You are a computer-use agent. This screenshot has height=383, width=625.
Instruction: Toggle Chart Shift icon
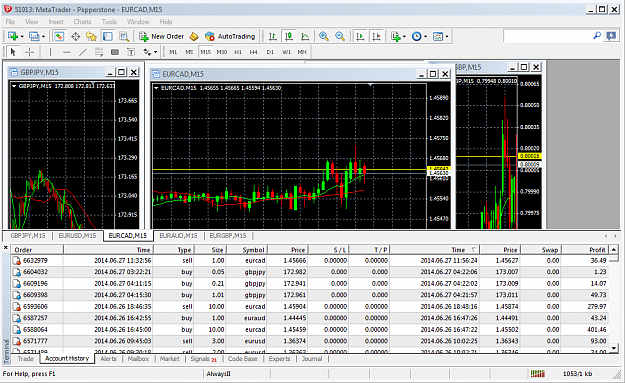[376, 36]
